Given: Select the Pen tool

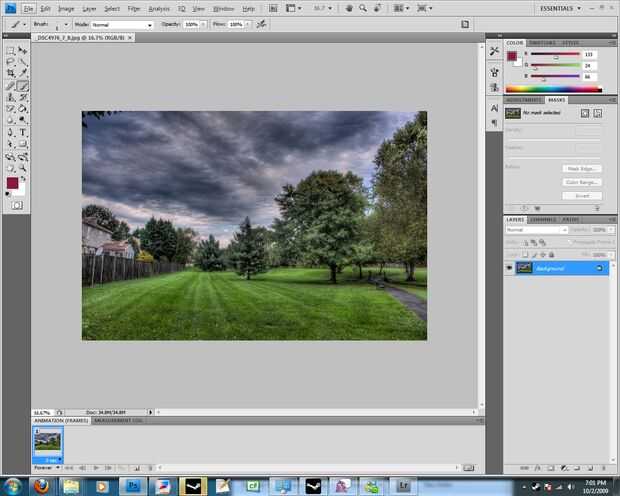Looking at the screenshot, I should (x=11, y=133).
